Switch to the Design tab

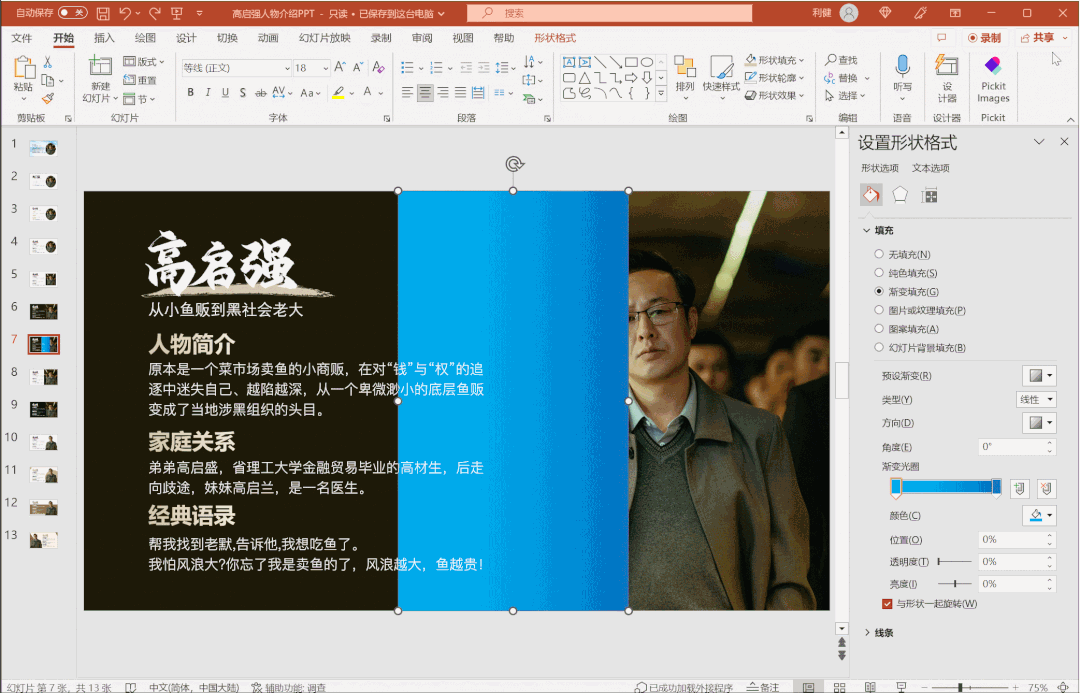(x=186, y=38)
